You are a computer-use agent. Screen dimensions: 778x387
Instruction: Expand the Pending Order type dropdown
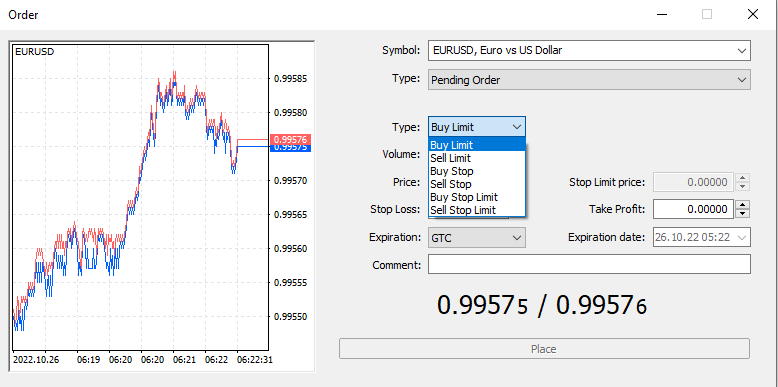(x=742, y=79)
